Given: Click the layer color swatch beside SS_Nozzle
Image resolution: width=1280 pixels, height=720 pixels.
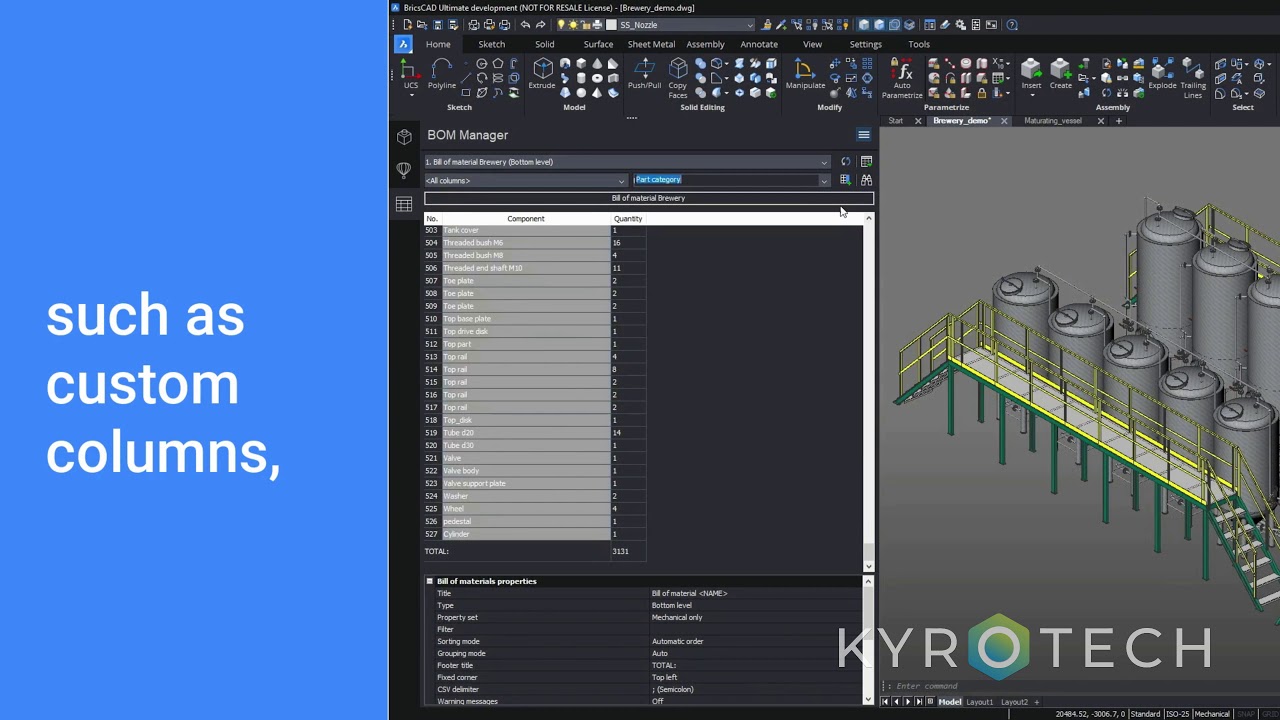Looking at the screenshot, I should click(612, 25).
